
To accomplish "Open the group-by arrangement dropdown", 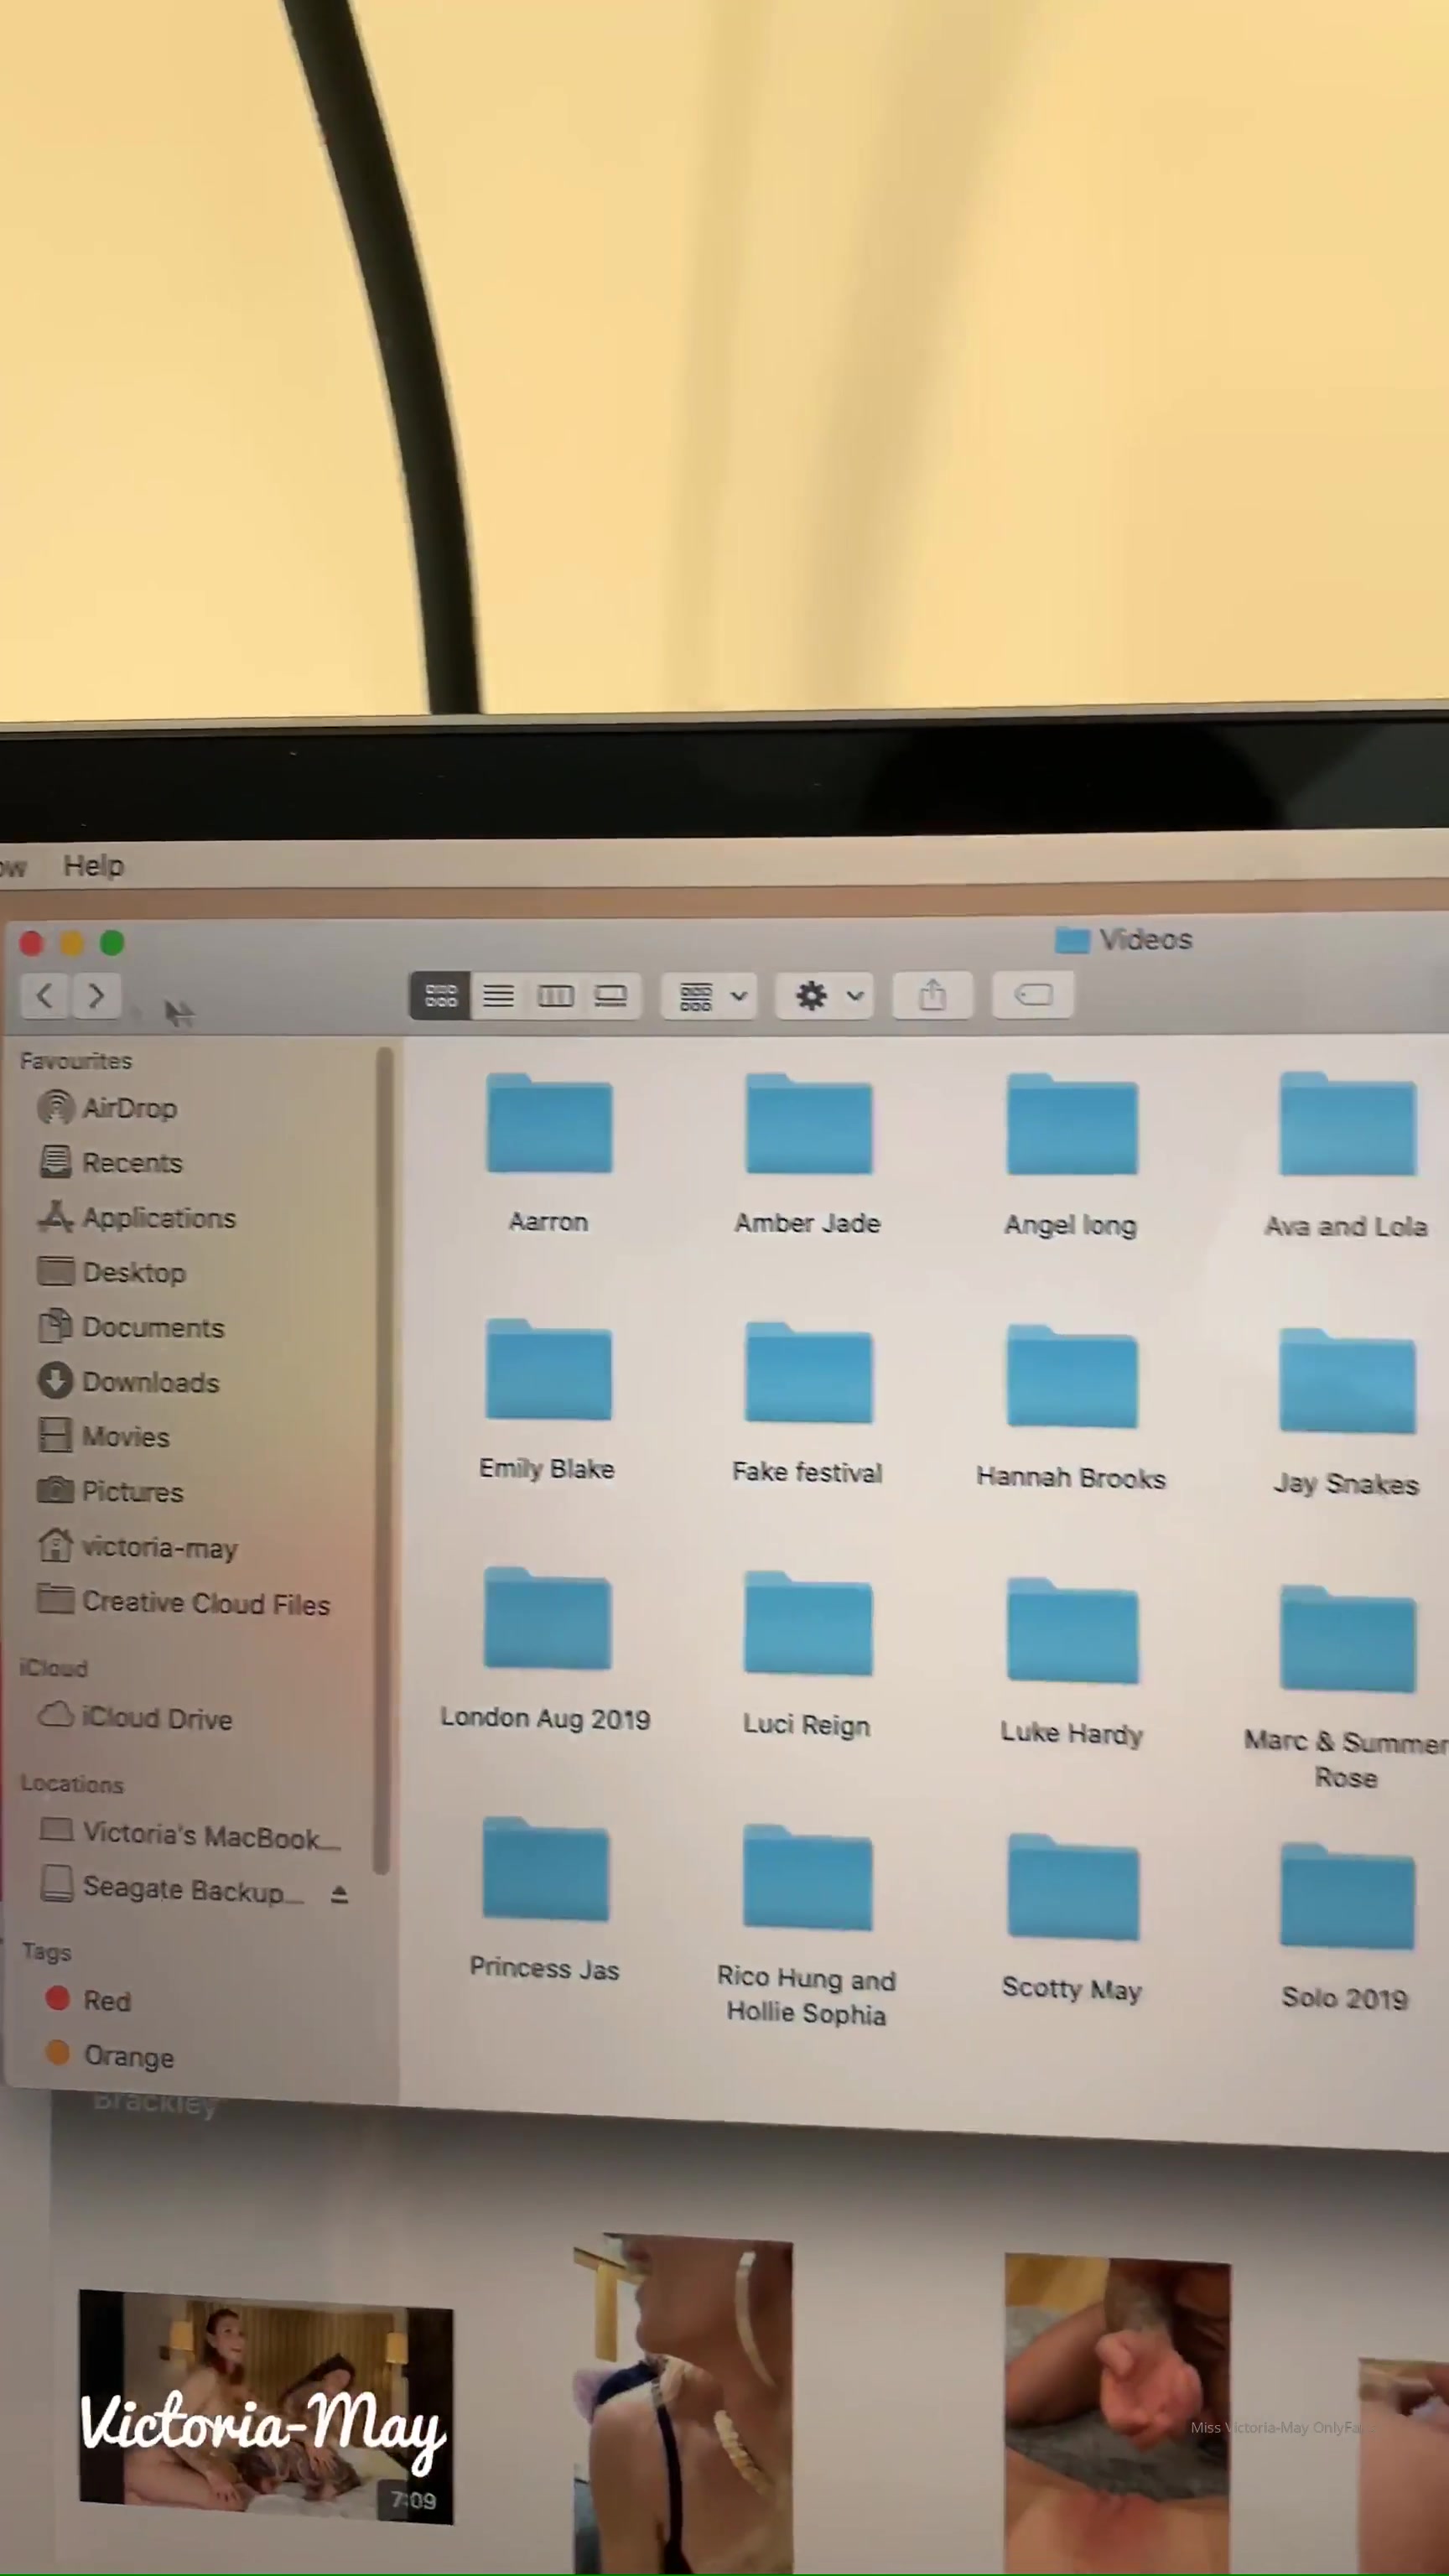I will tap(711, 996).
